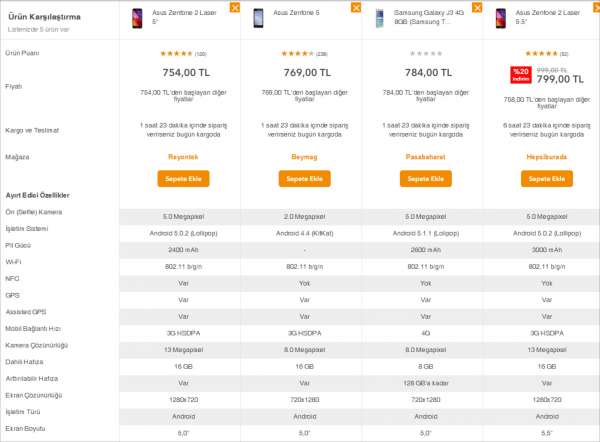Open other prices starting from 769,00 TL
Image resolution: width=600 pixels, height=442 pixels.
click(305, 96)
